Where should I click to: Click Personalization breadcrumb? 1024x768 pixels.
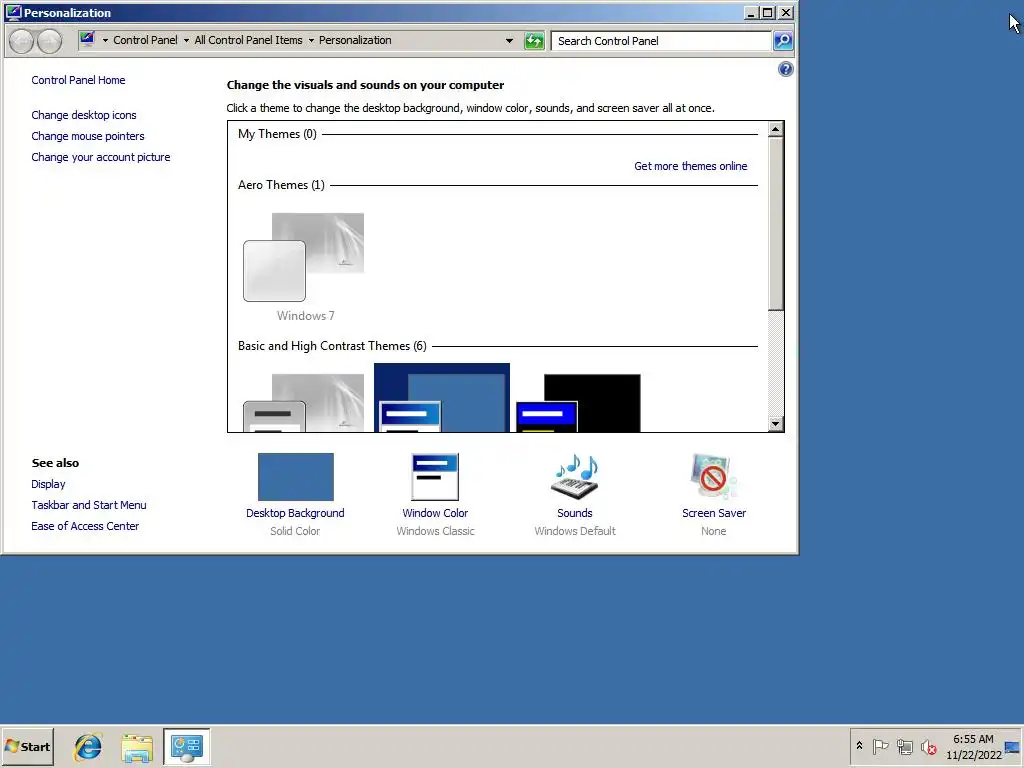click(355, 40)
